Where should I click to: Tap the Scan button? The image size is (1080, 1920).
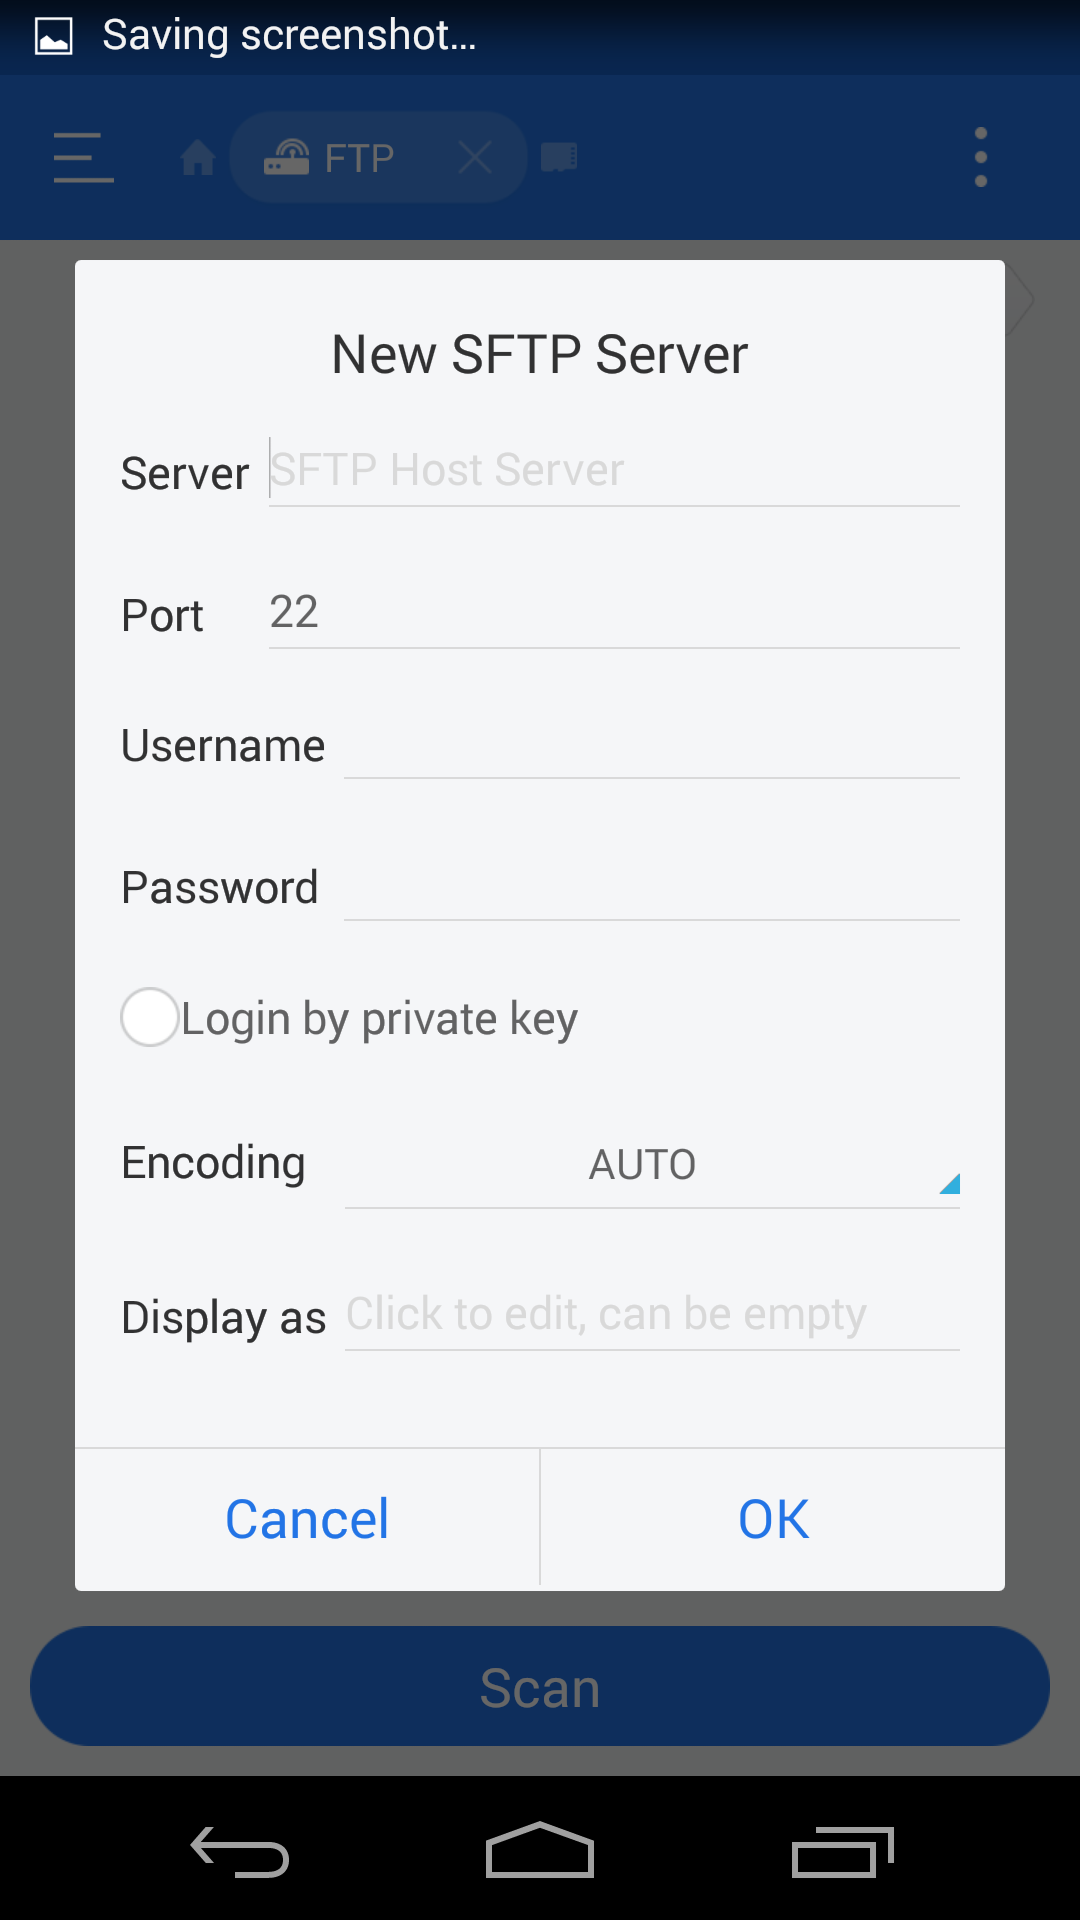pos(540,1687)
